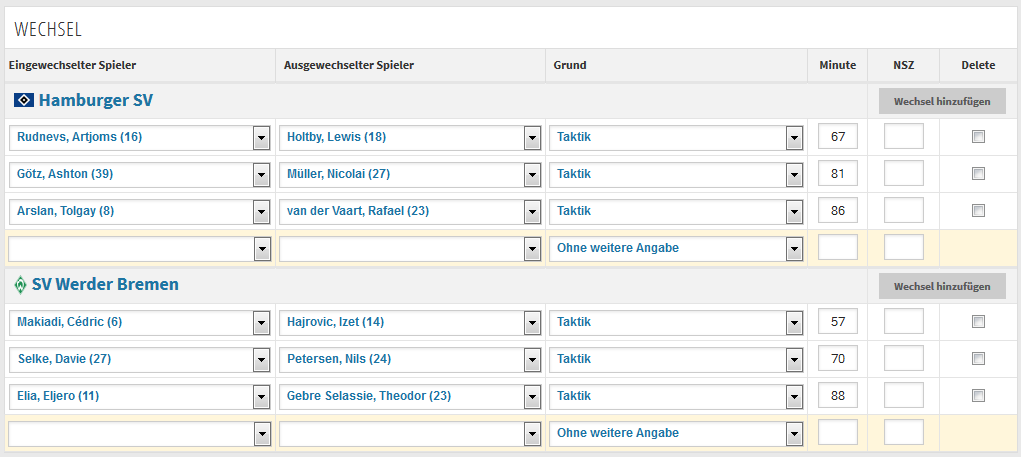Screen dimensions: 1021x457
Task: Open reason dropdown for the Götz substitution
Action: pos(676,174)
